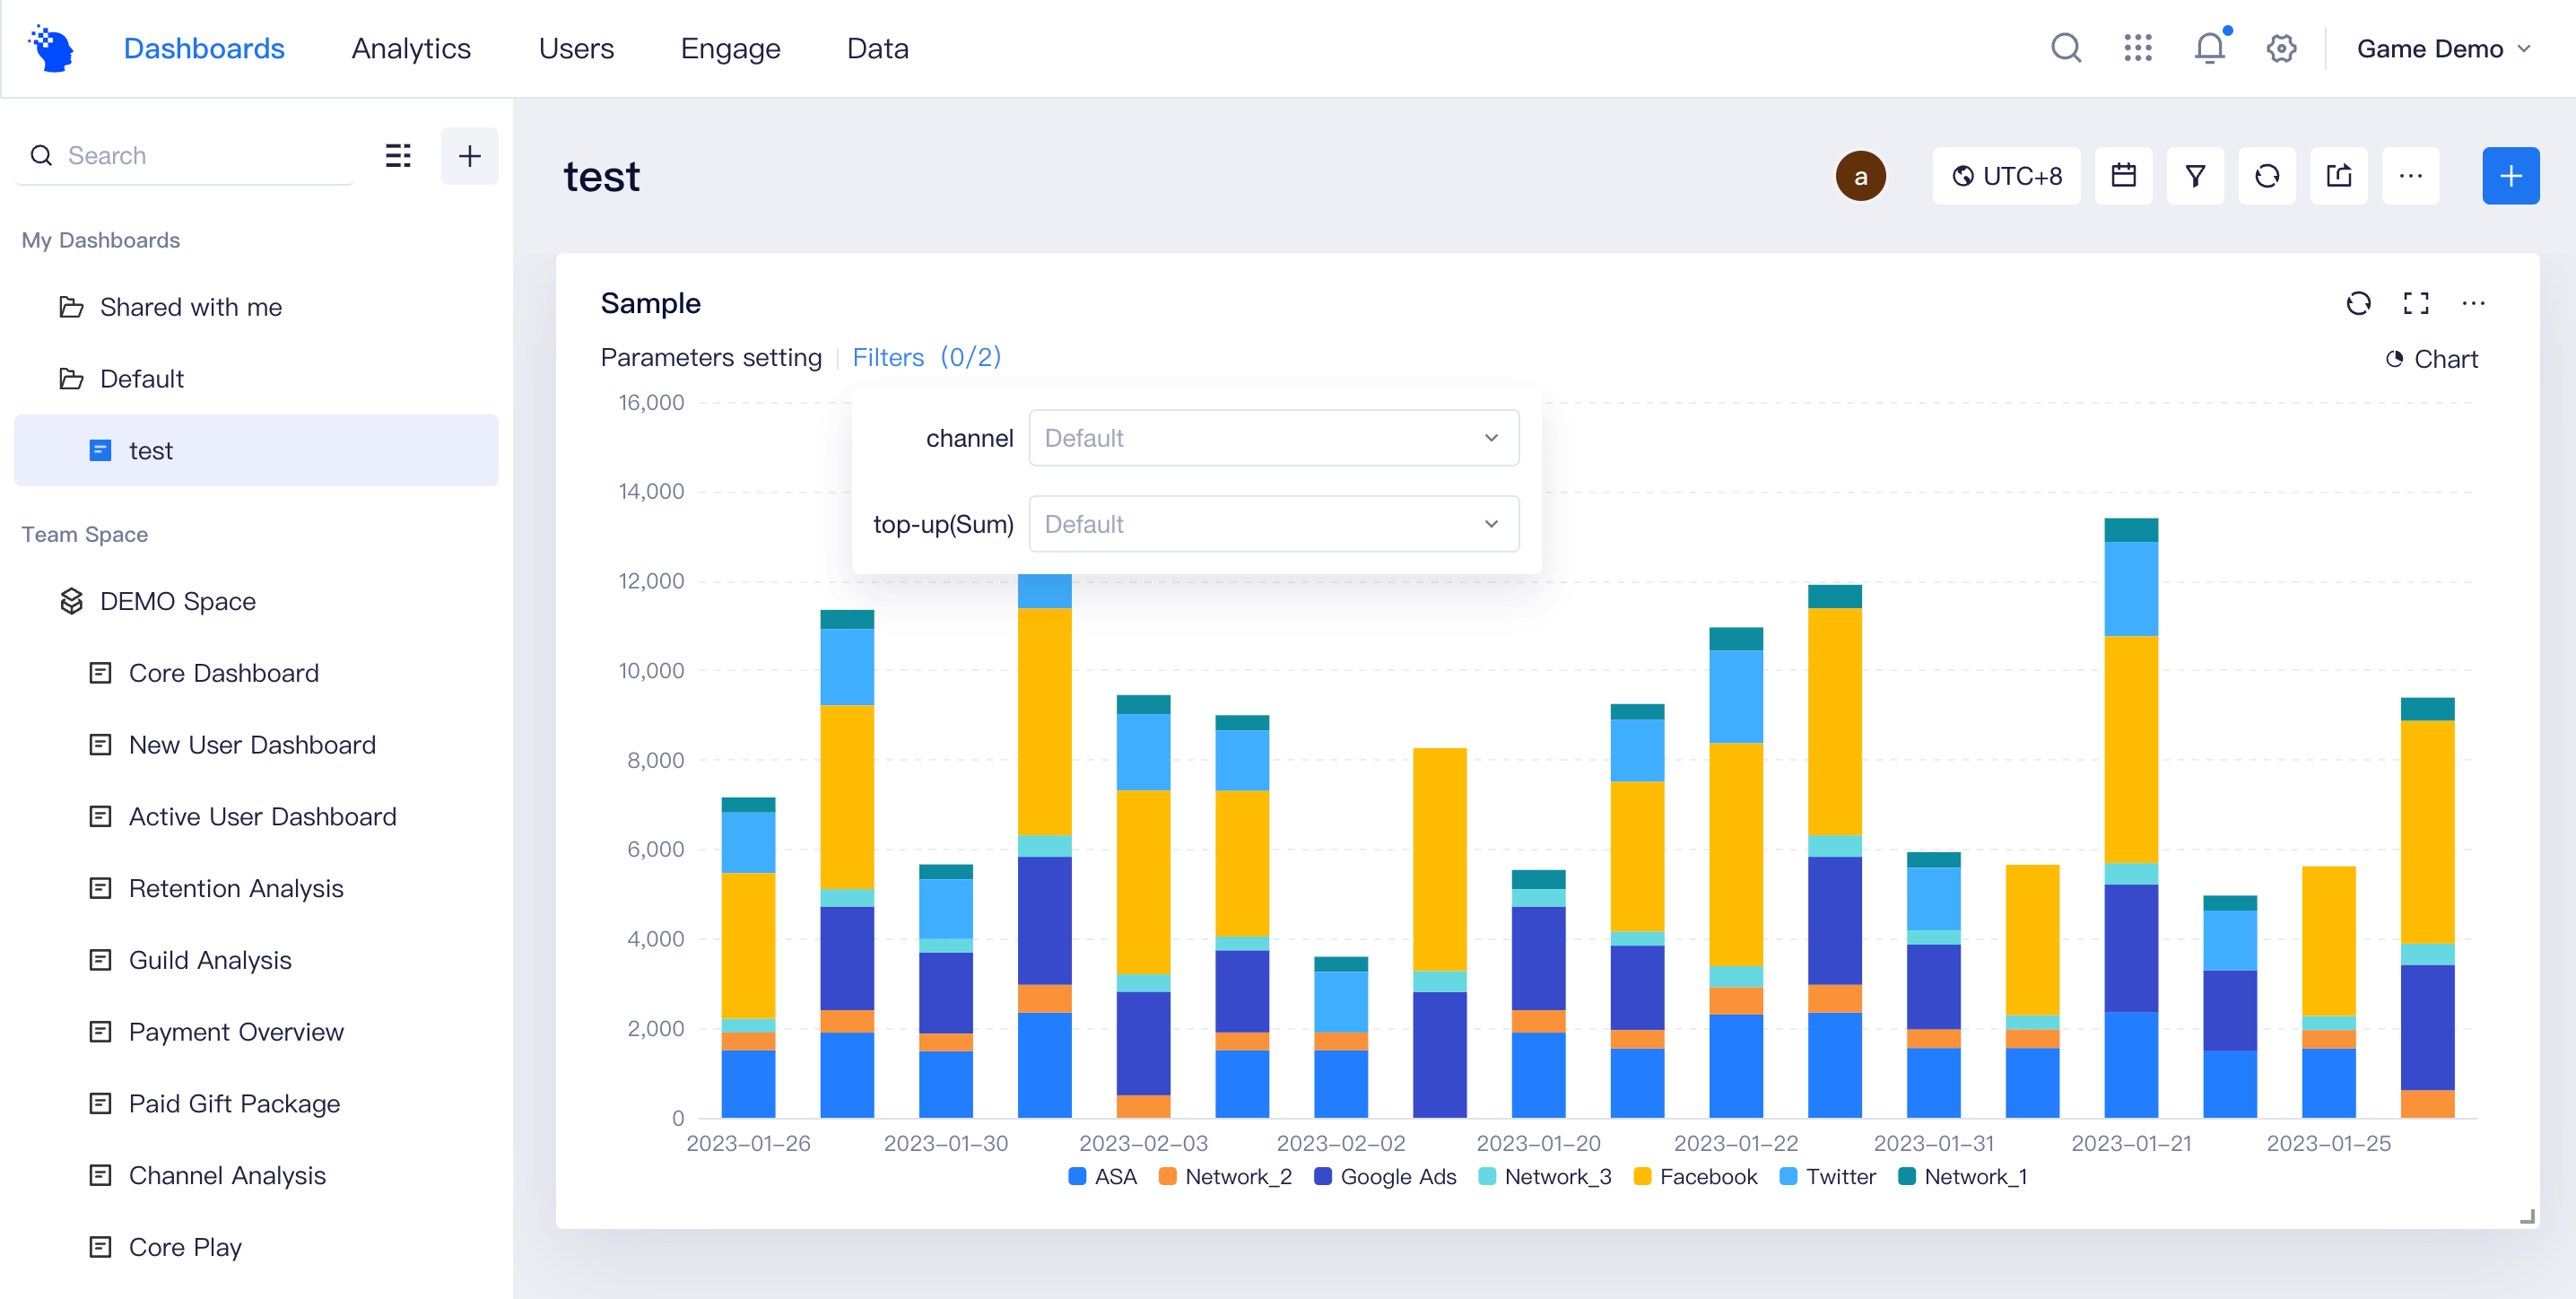Click the sidebar Search field
Image resolution: width=2576 pixels, height=1299 pixels.
coord(186,156)
